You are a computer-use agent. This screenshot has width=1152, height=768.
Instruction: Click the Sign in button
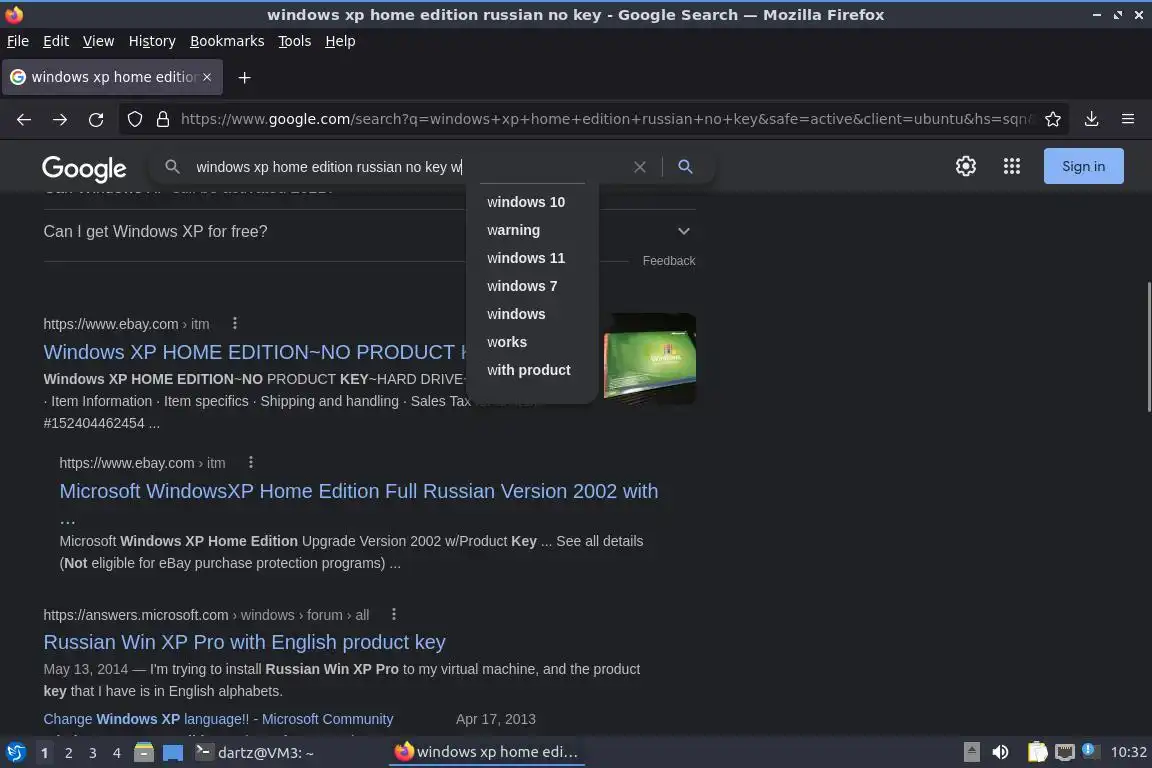[1084, 166]
